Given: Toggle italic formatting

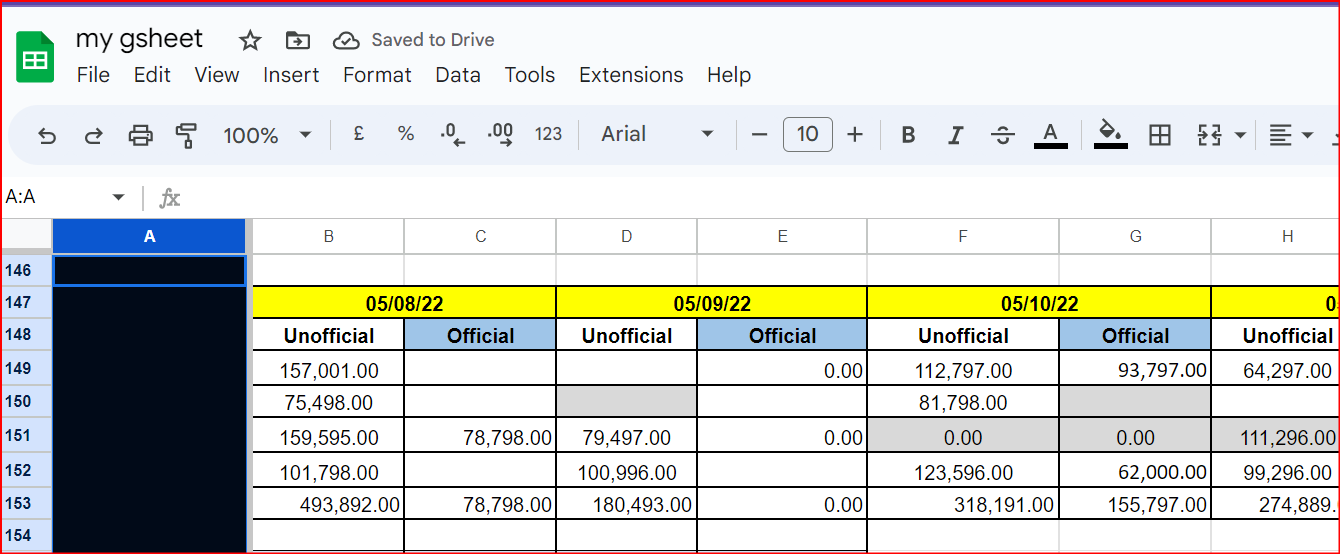Looking at the screenshot, I should pyautogui.click(x=955, y=135).
